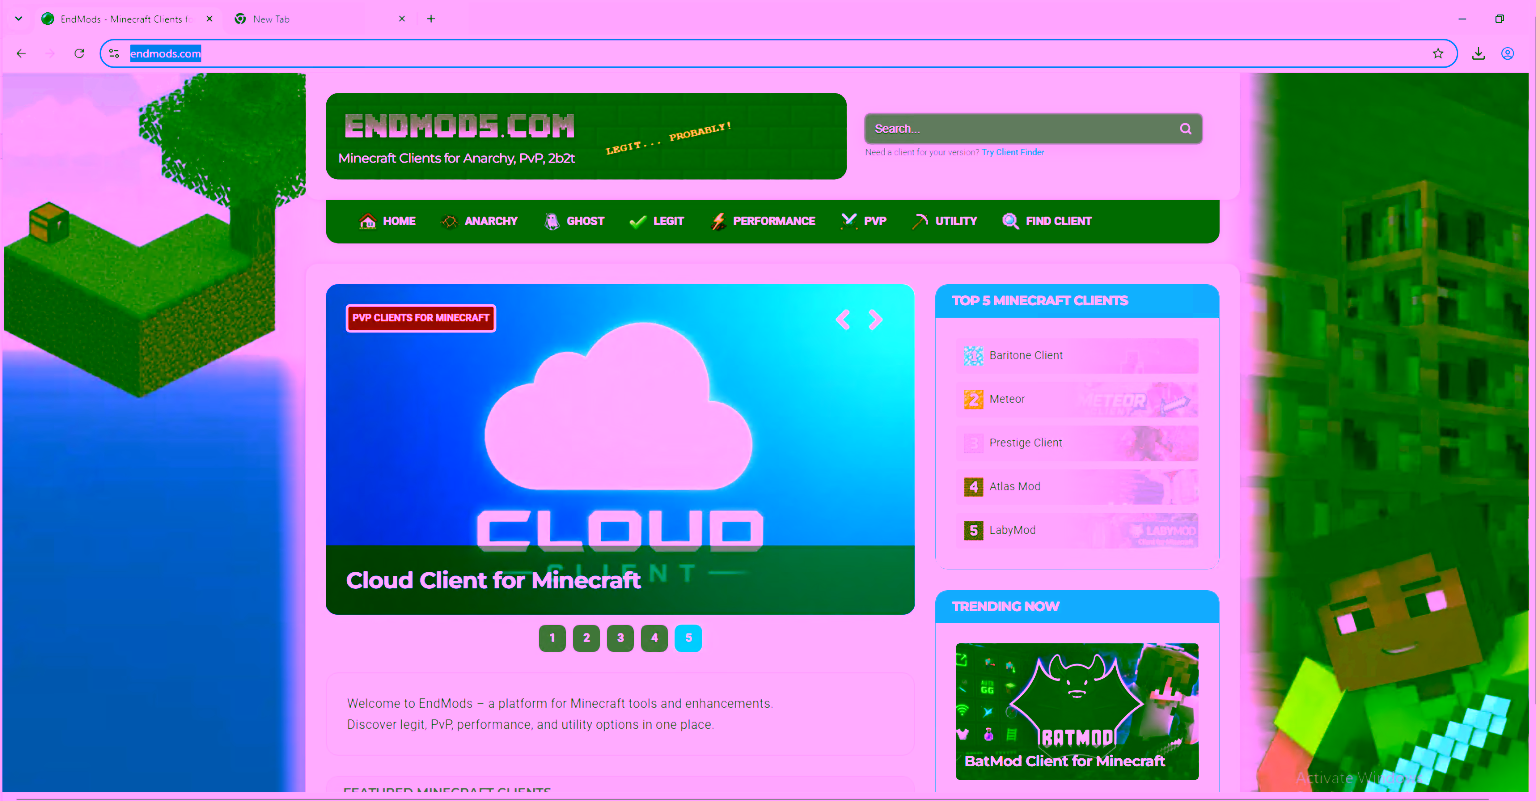Close the New Tab tab

point(402,19)
